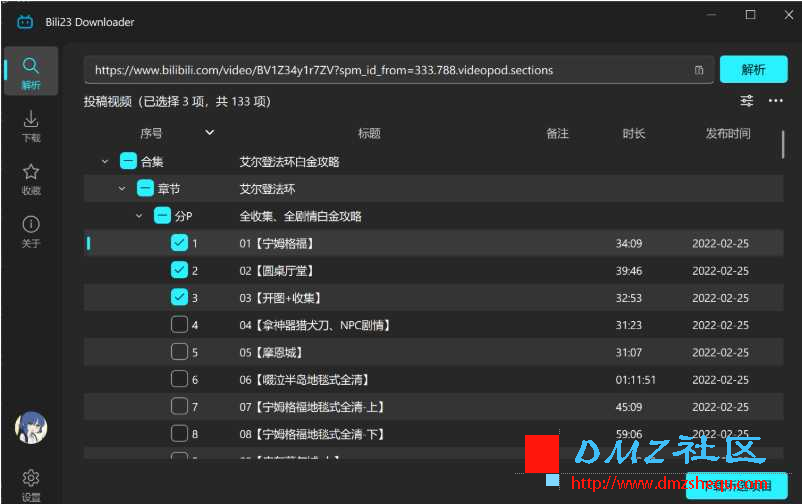
Task: Open the three-dot more options menu
Action: (x=775, y=101)
